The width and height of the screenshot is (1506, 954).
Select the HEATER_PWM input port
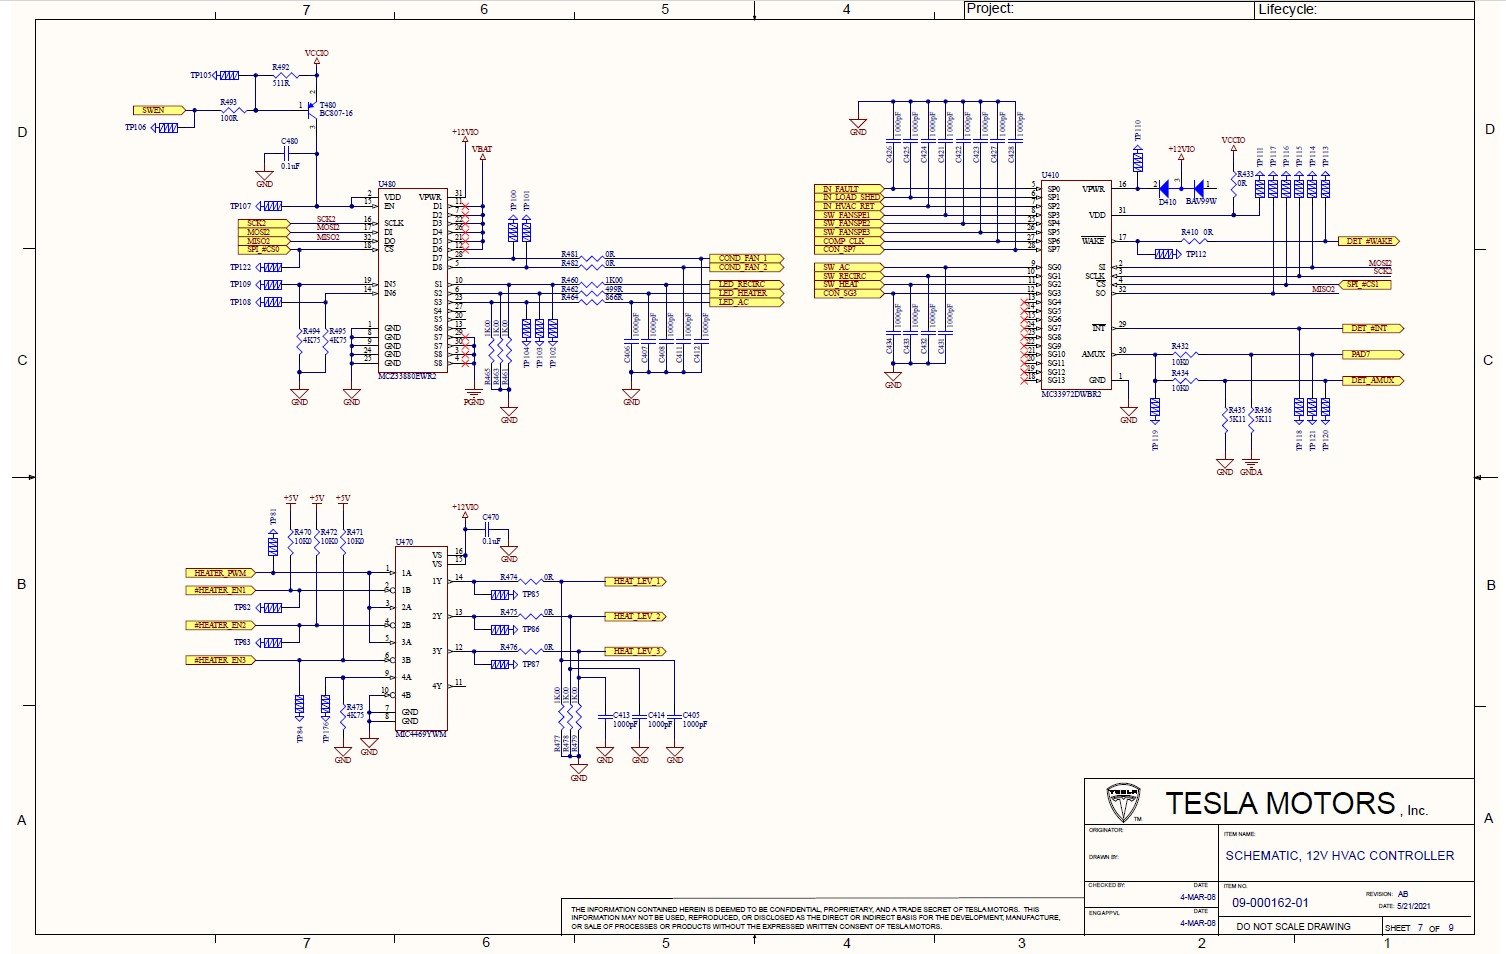[220, 573]
